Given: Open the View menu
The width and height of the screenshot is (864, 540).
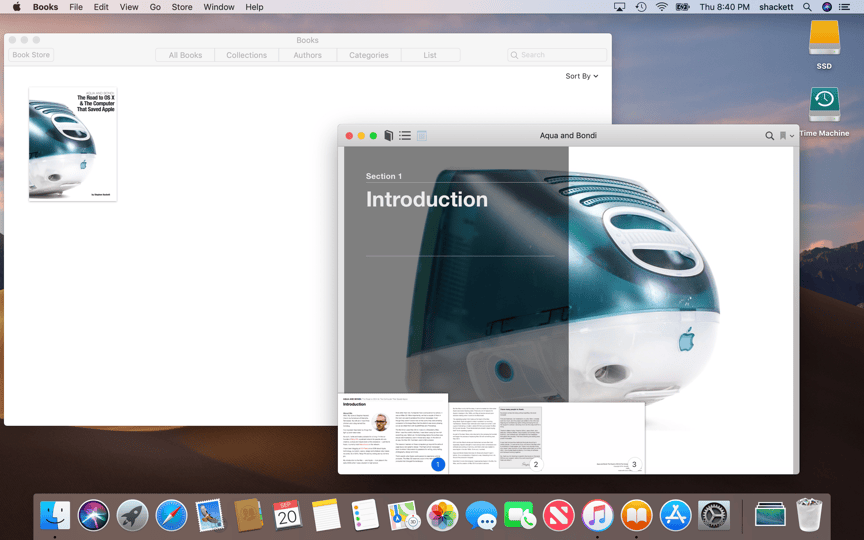Looking at the screenshot, I should [129, 7].
